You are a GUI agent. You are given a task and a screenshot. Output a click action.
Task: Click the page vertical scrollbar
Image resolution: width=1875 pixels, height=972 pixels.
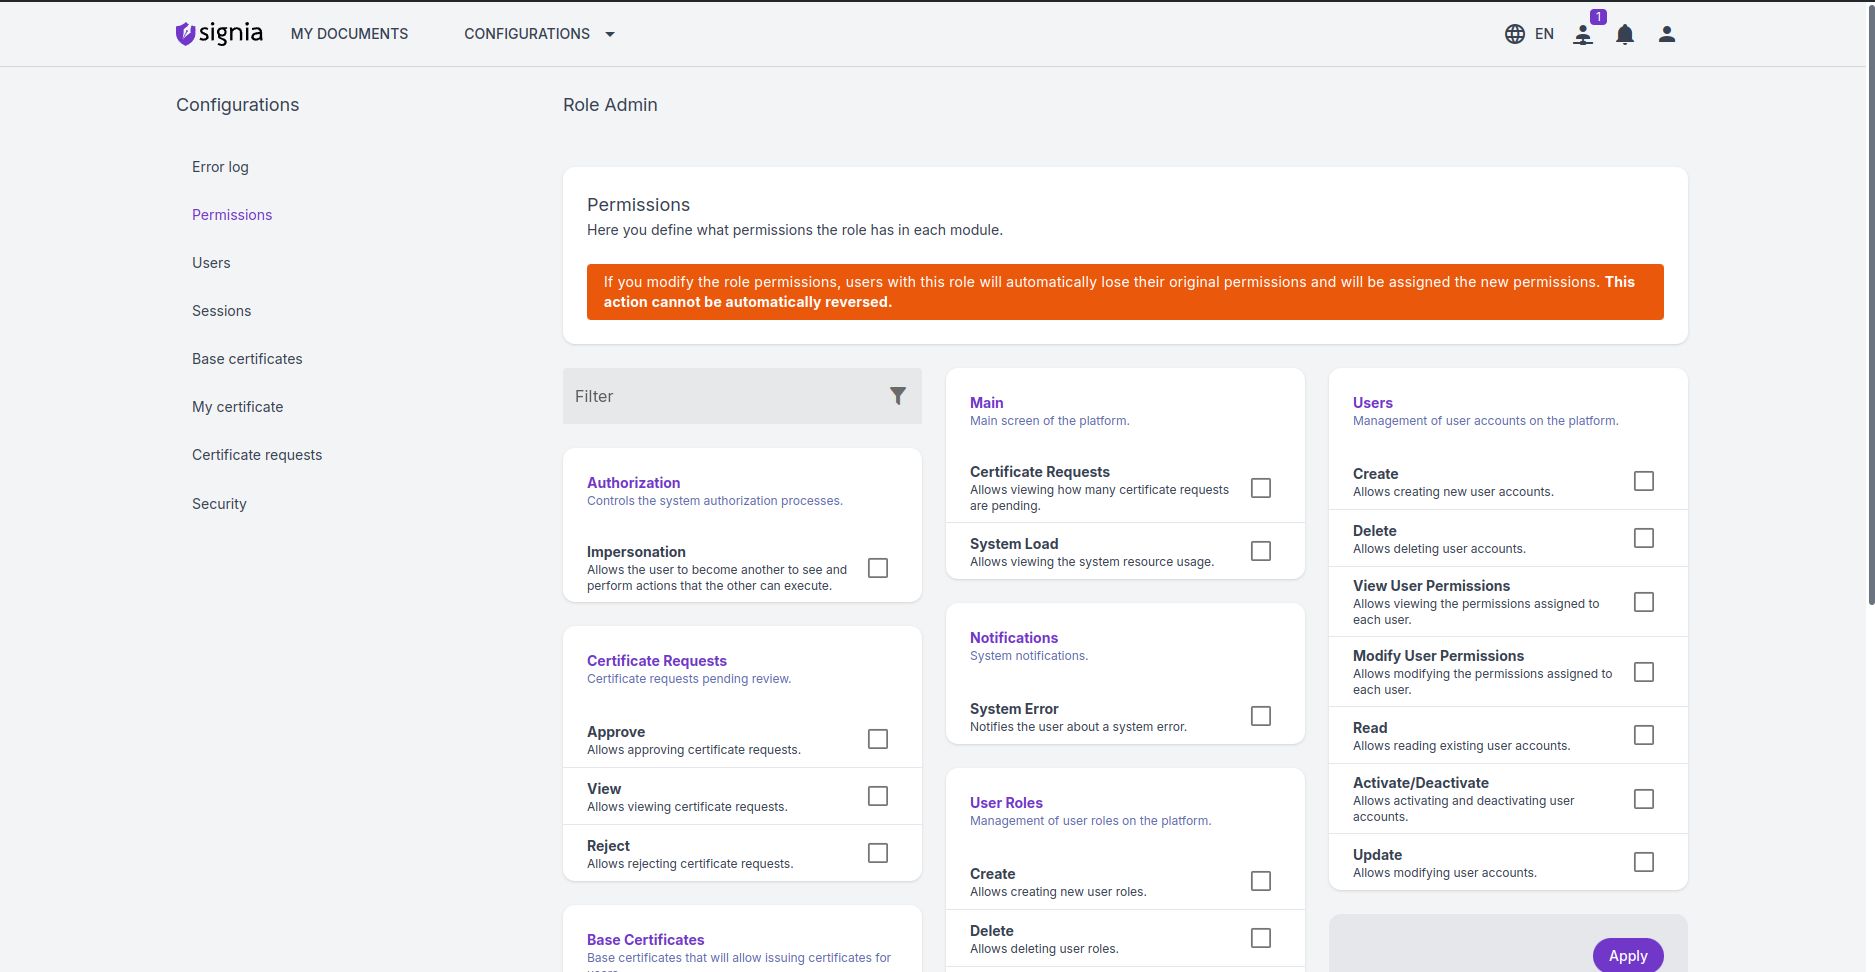pos(1870,300)
